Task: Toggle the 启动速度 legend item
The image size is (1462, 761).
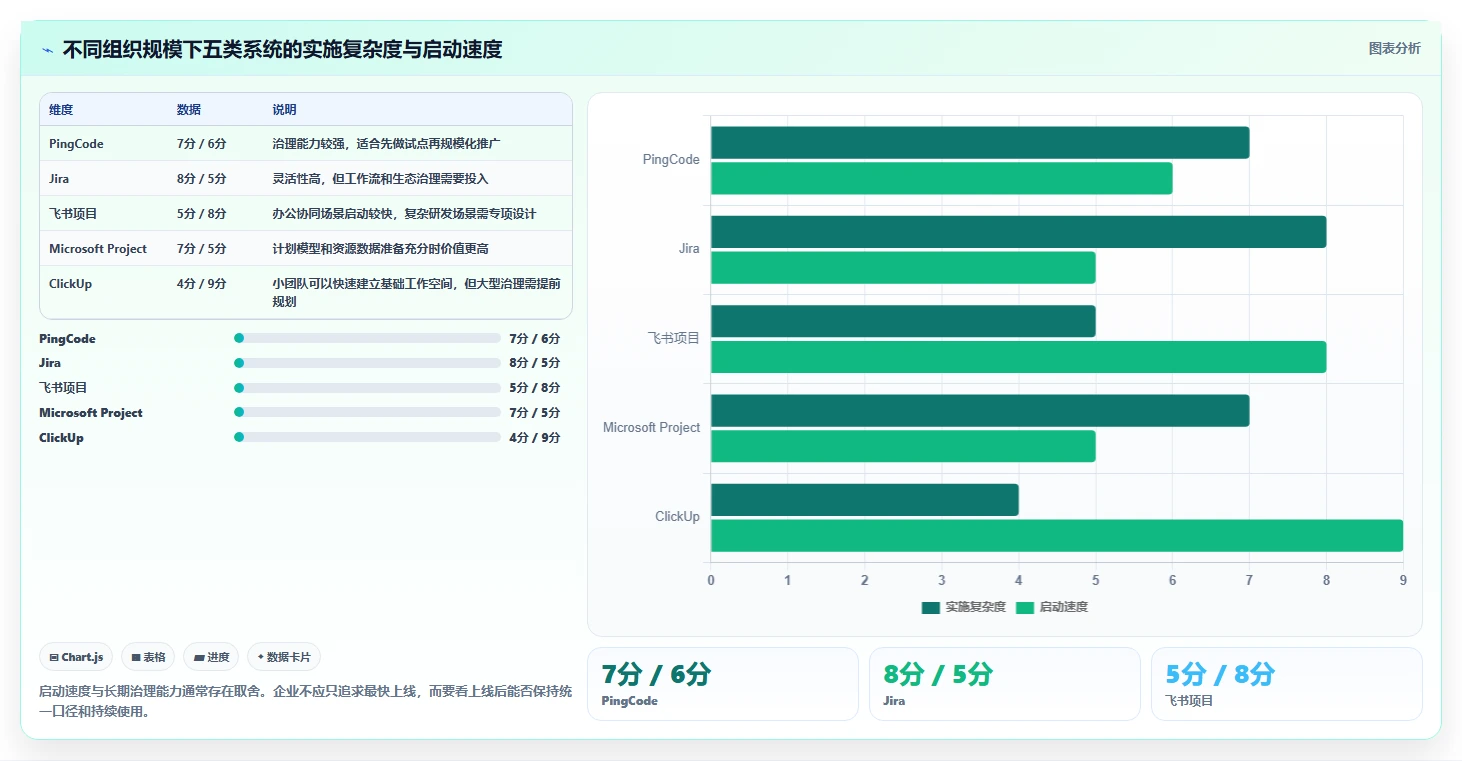Action: [x=1052, y=607]
